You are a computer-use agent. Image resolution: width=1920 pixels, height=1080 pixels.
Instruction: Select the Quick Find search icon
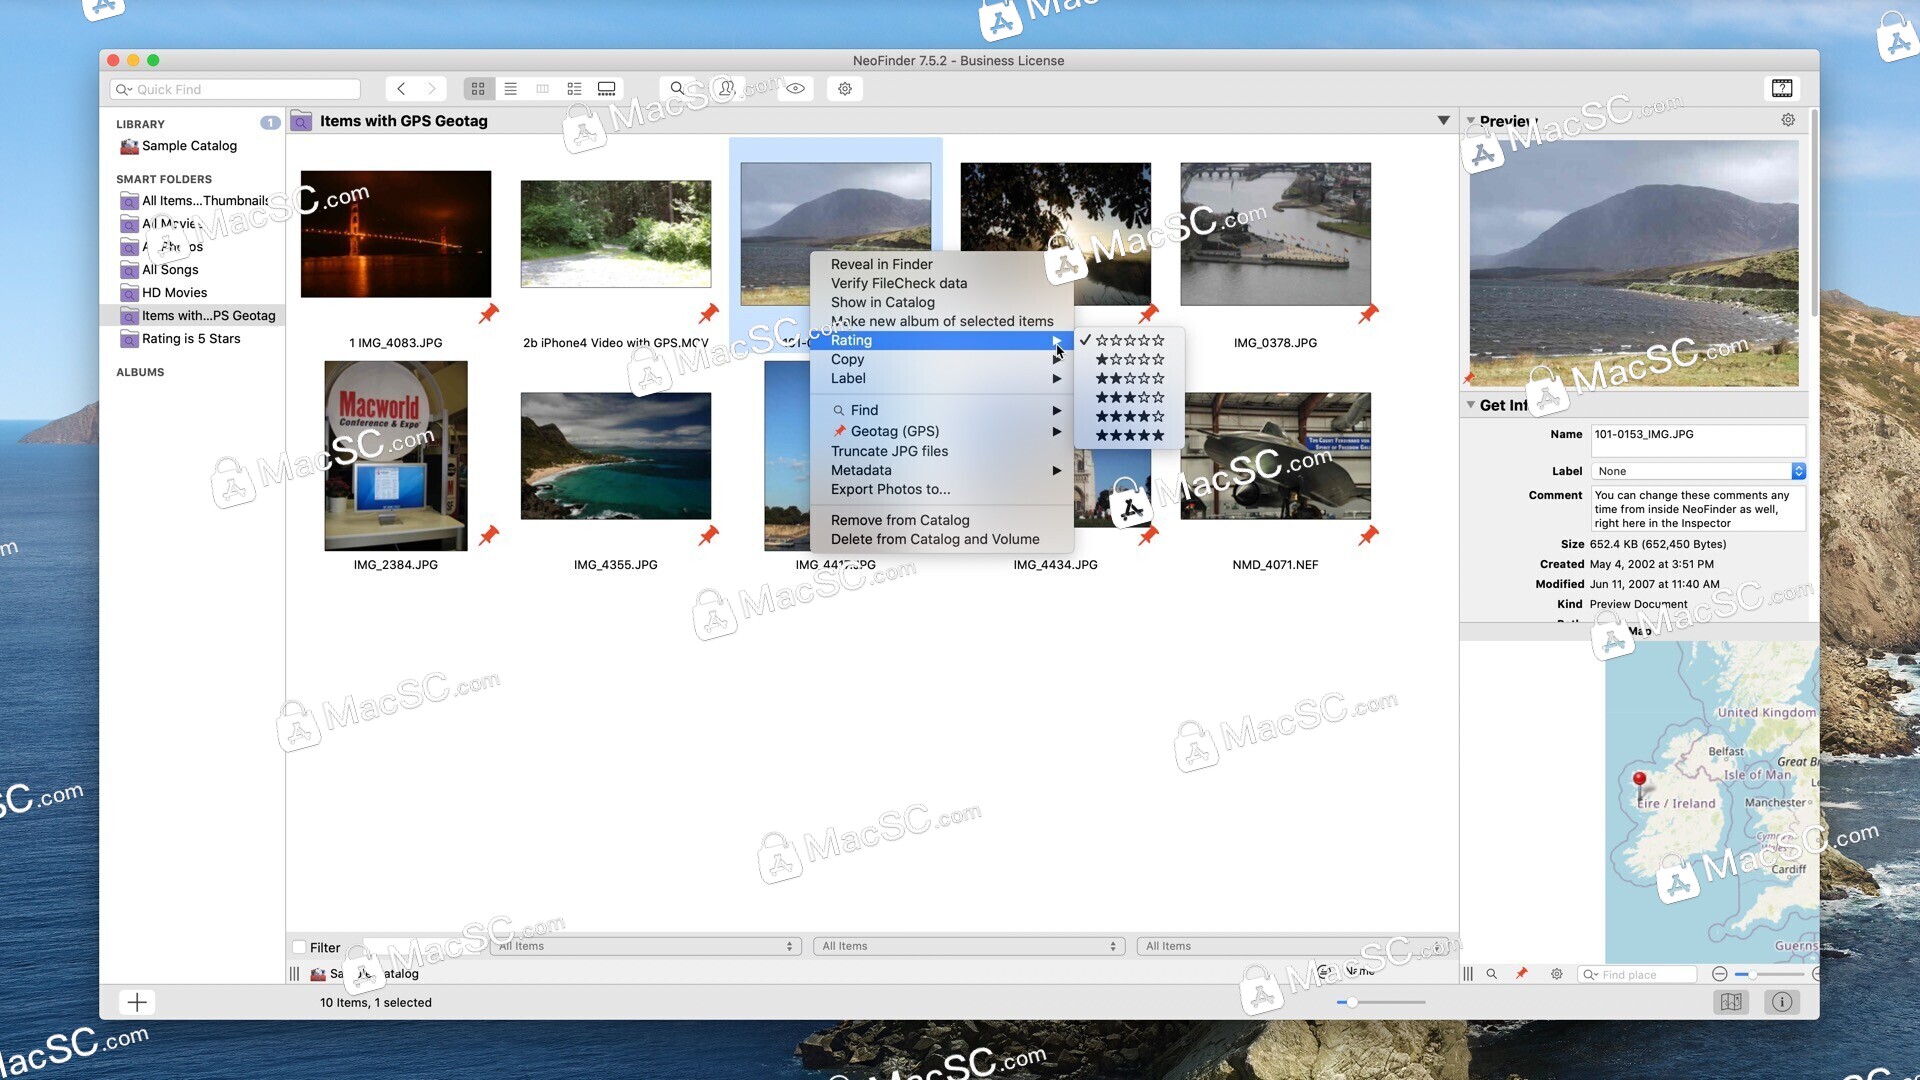click(x=125, y=88)
